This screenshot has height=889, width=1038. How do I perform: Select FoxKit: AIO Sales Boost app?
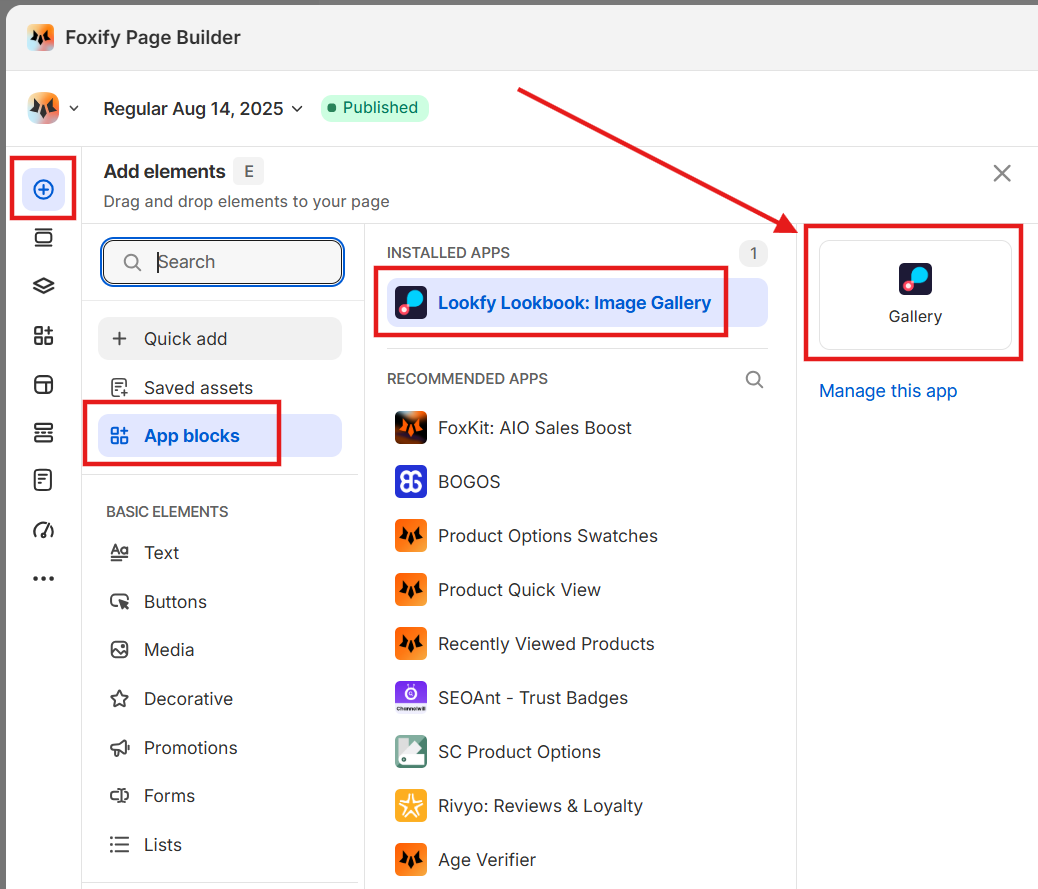click(x=577, y=428)
